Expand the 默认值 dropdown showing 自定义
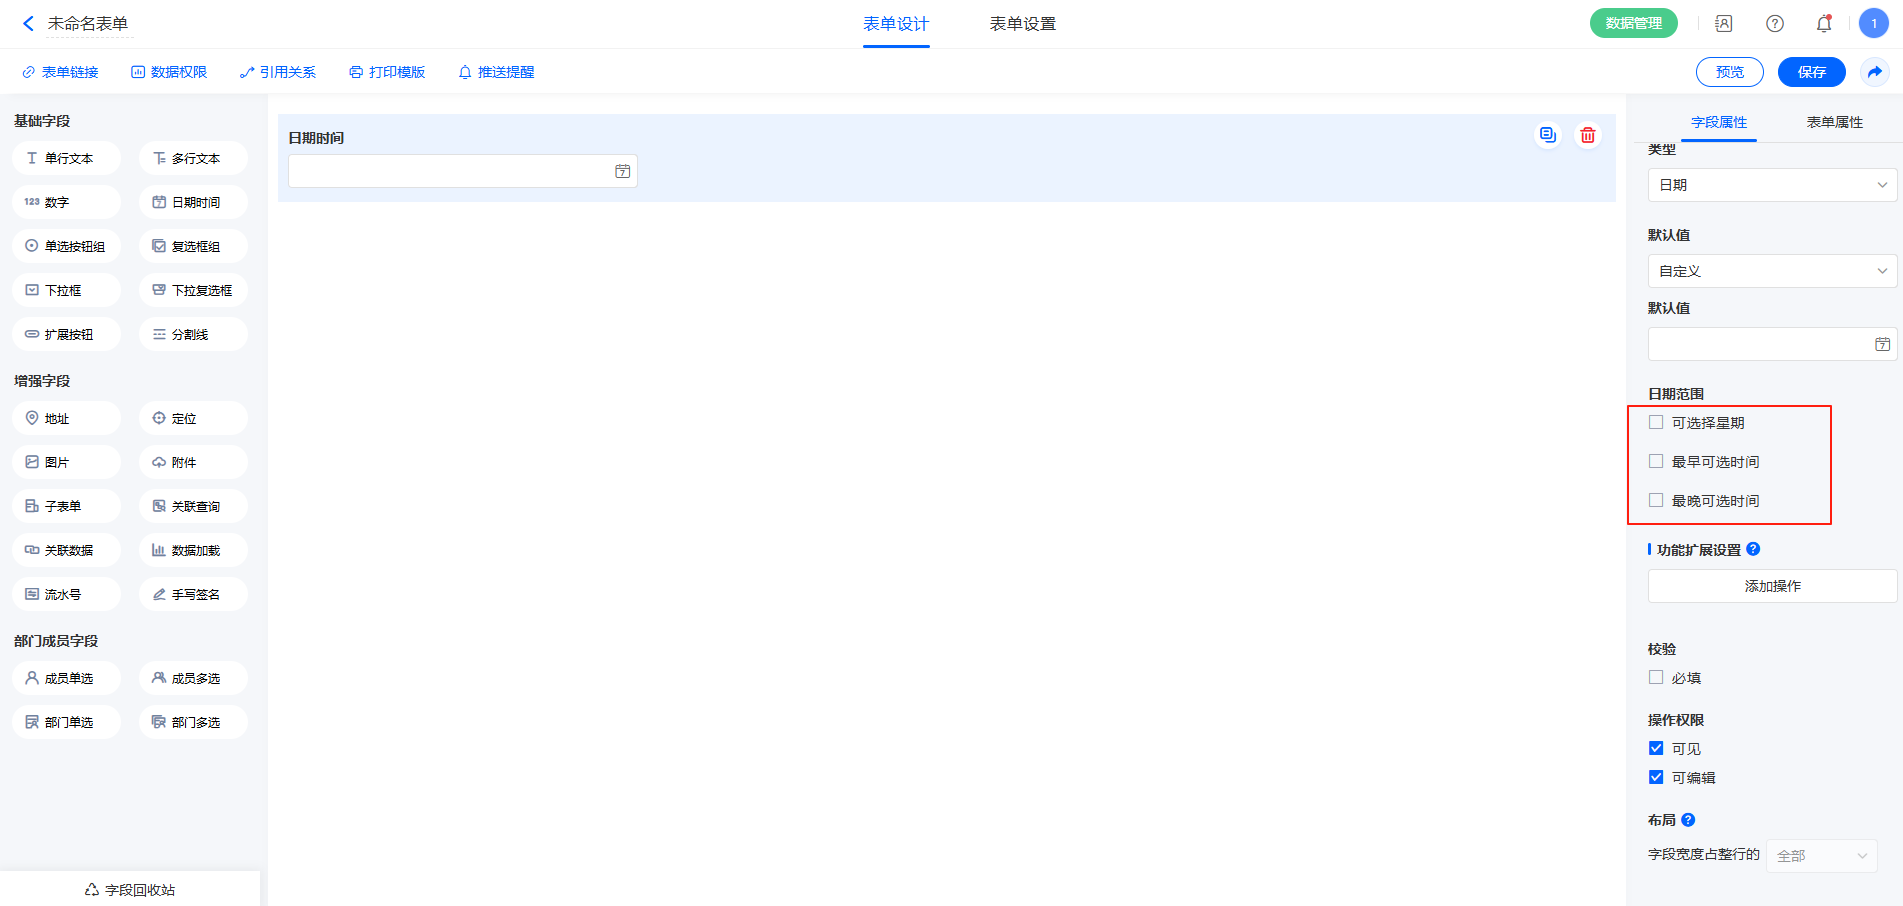This screenshot has width=1903, height=906. click(1771, 271)
